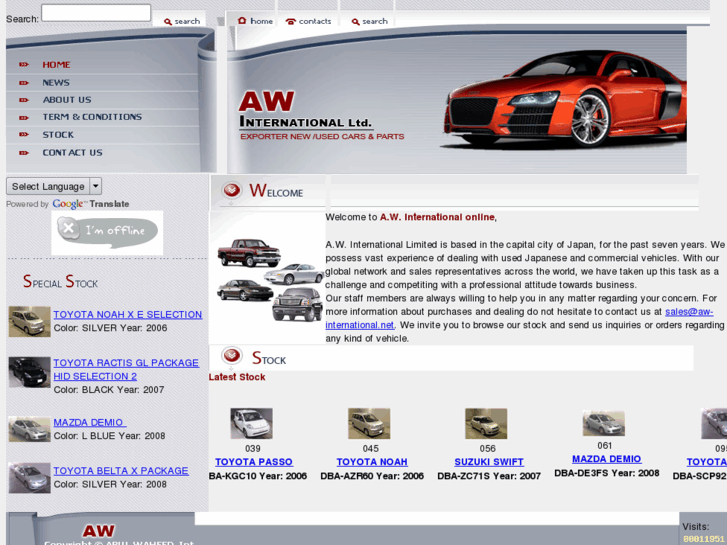Open STOCK in the side menu
The height and width of the screenshot is (545, 727).
pyautogui.click(x=58, y=135)
